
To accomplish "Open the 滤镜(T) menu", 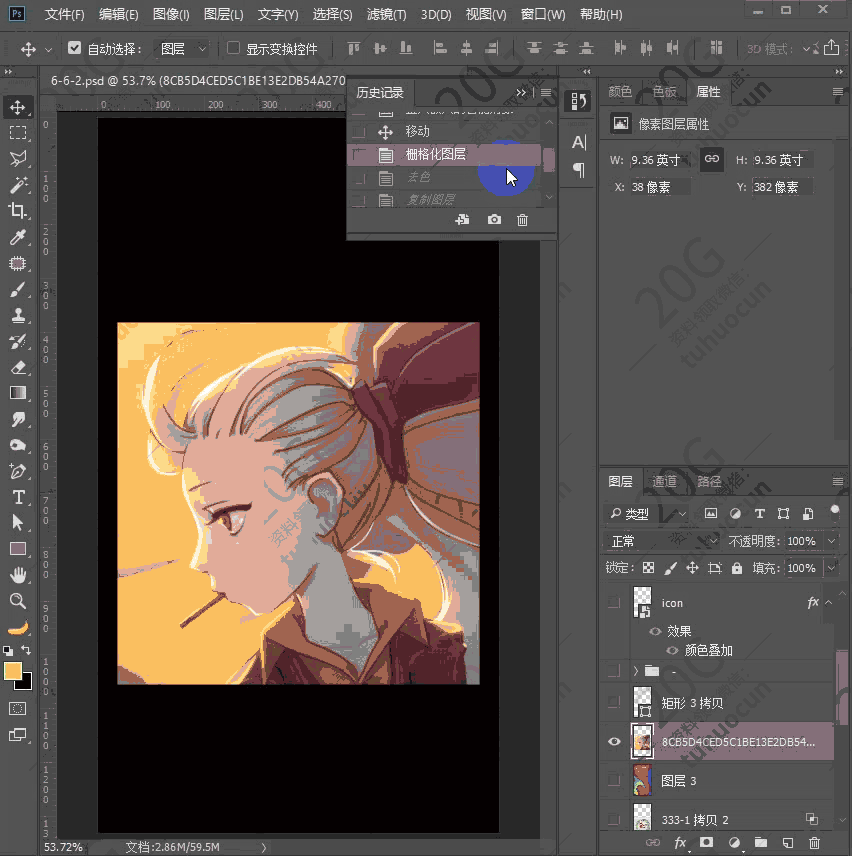I will 386,14.
